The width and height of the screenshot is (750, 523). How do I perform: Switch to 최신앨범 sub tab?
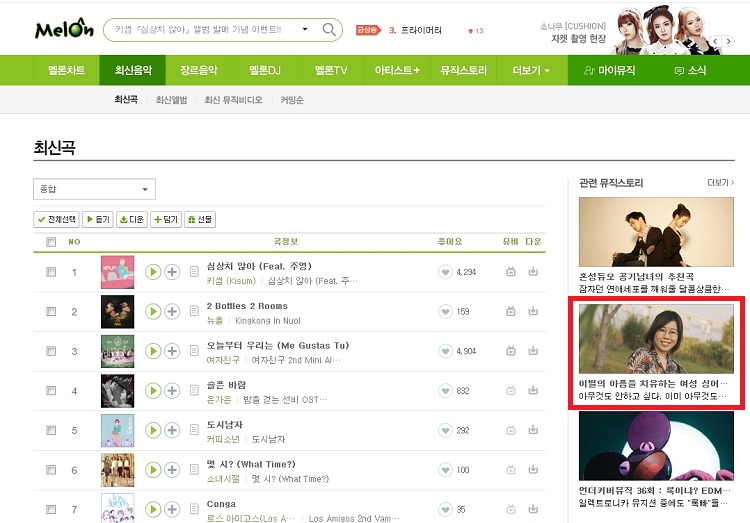coord(171,100)
